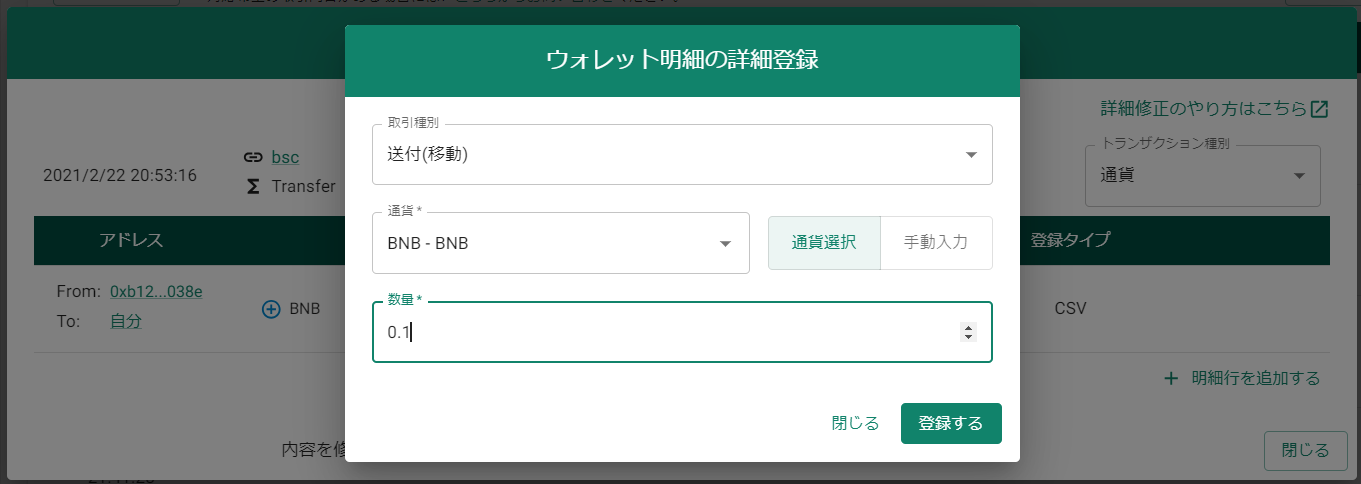Click the dropdown arrow in the 通貨 field
The height and width of the screenshot is (484, 1361).
(x=726, y=243)
